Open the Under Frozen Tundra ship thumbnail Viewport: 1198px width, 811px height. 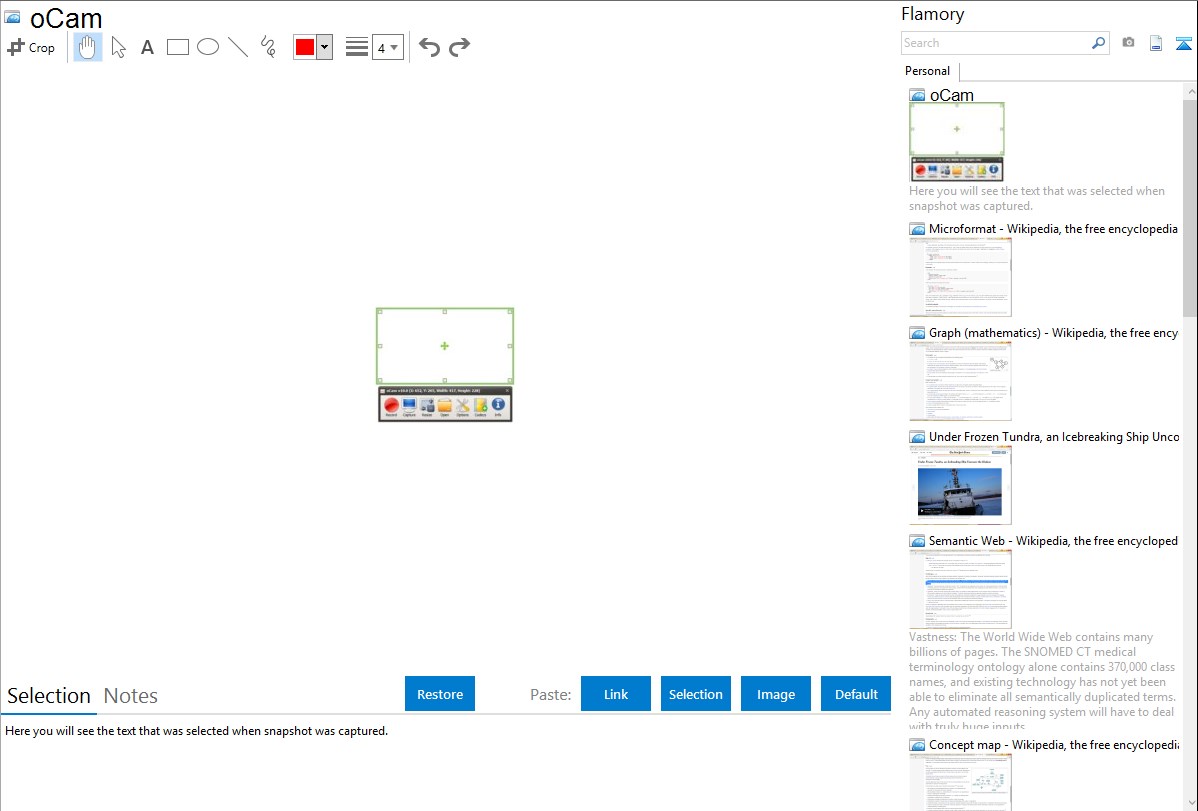click(x=960, y=485)
